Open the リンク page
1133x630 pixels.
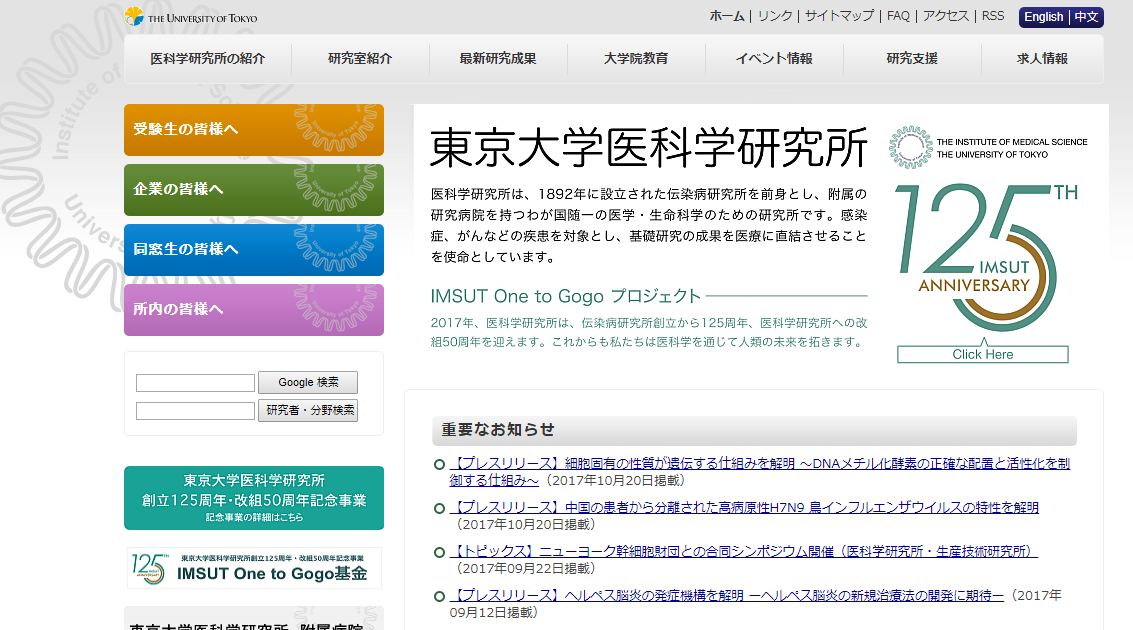point(775,16)
